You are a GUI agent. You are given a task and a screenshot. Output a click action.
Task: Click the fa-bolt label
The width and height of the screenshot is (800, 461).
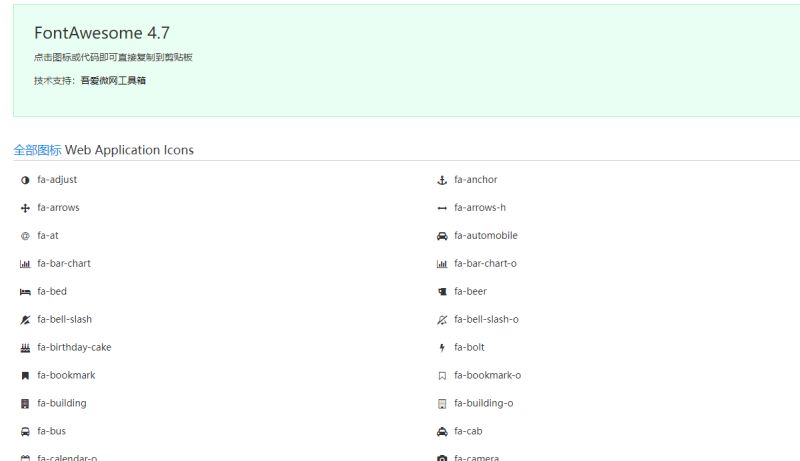(x=469, y=348)
